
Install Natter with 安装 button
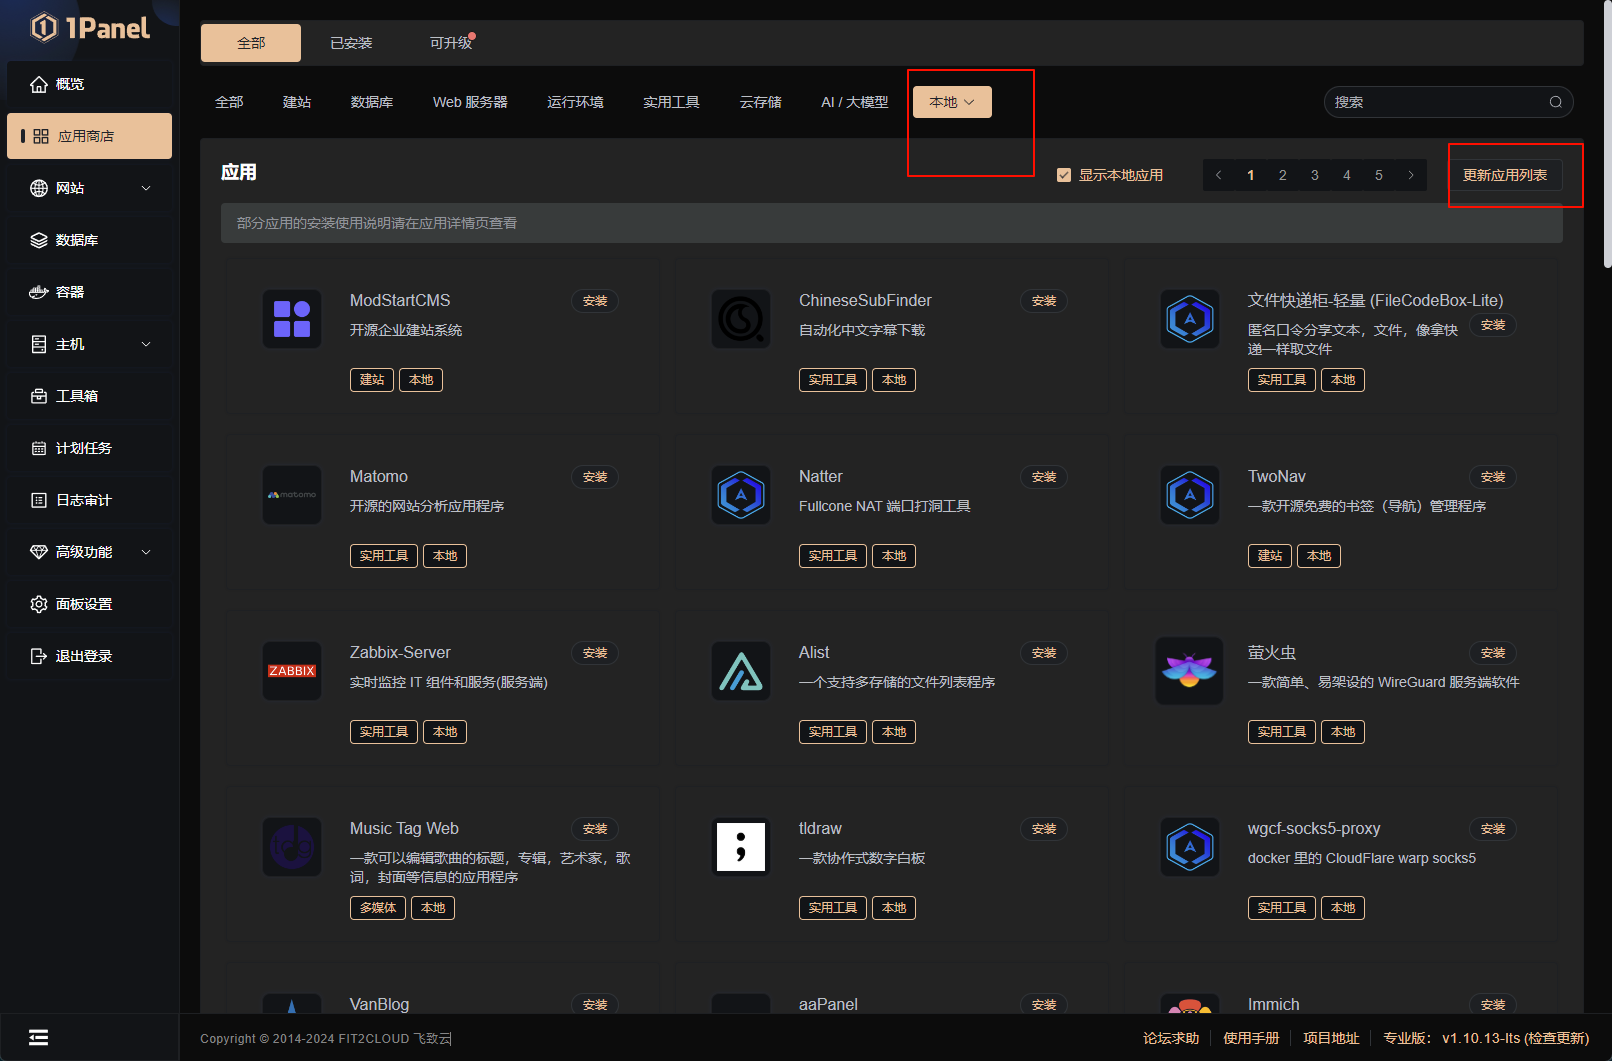1044,477
